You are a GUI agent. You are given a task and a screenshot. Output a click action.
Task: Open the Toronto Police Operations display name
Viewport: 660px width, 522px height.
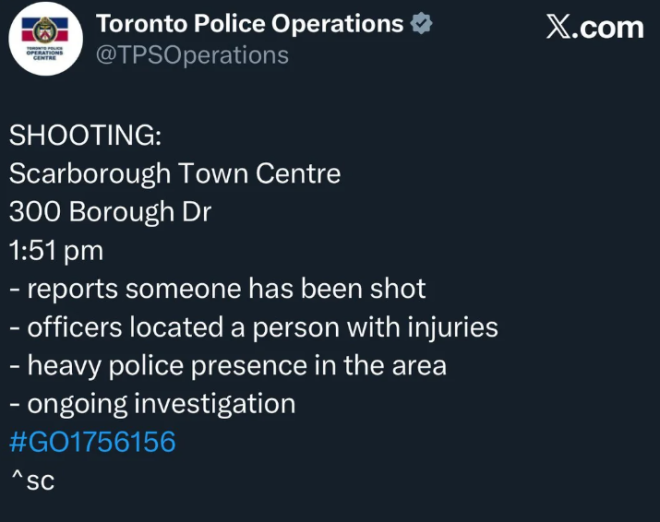pos(250,24)
